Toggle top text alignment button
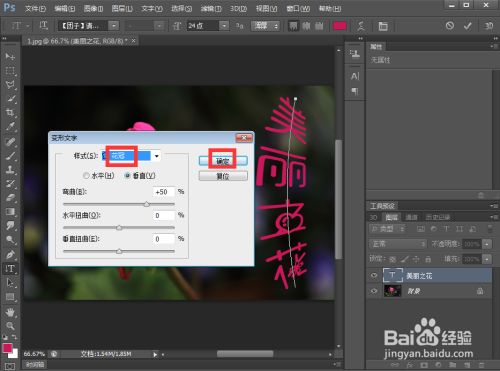Viewport: 500px width, 371px height. click(293, 26)
